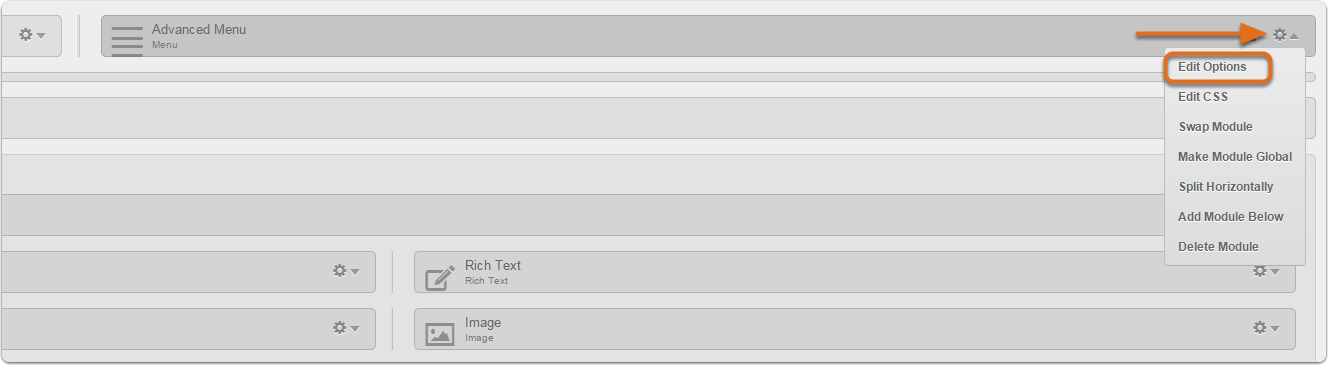Collapse the Advanced Menu gear options

[1285, 35]
